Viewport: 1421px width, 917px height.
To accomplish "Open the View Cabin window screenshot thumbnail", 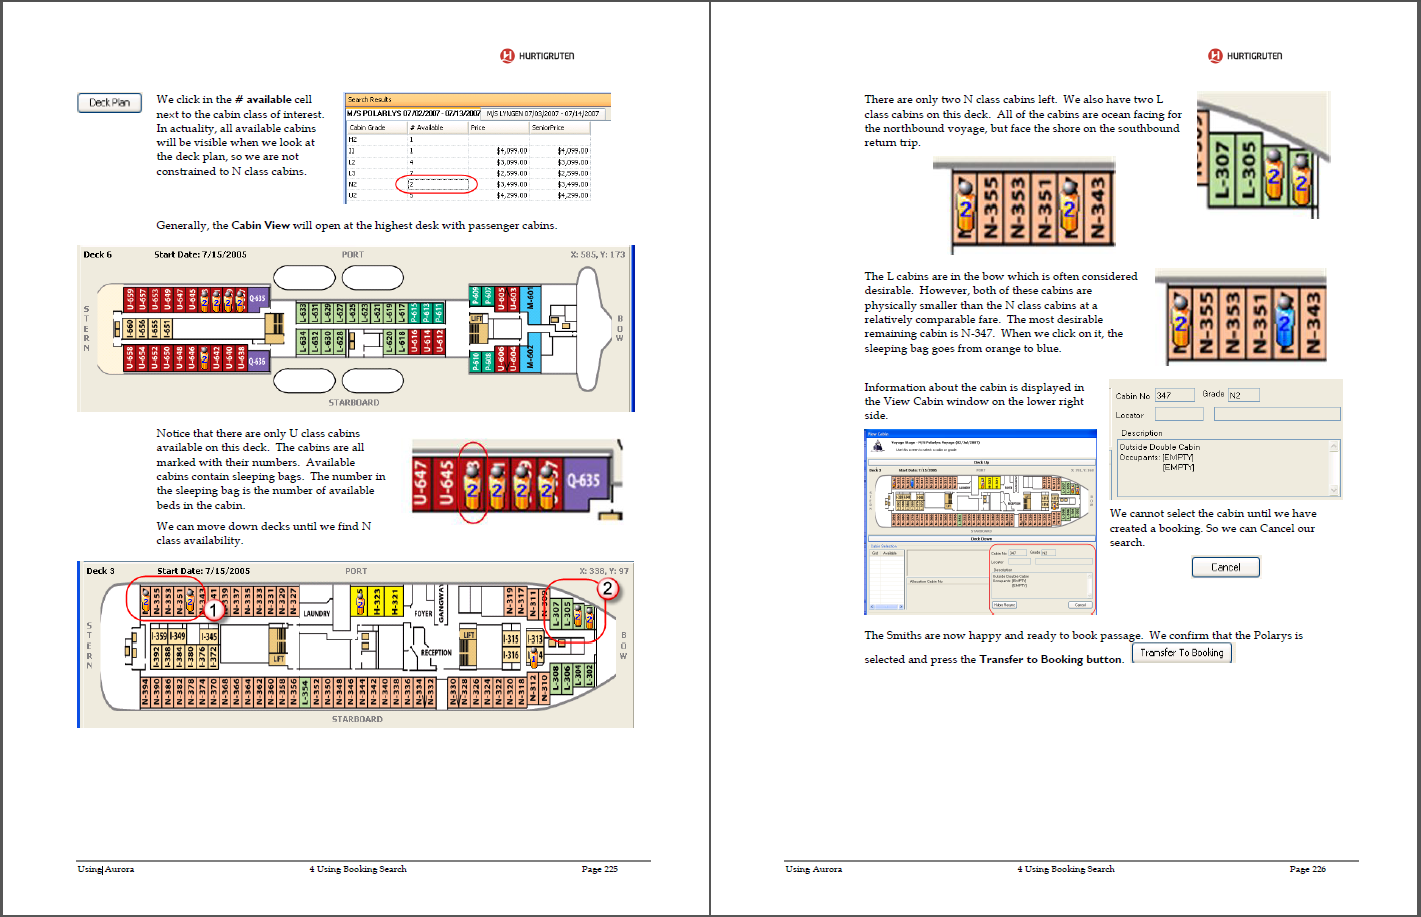I will pyautogui.click(x=980, y=522).
